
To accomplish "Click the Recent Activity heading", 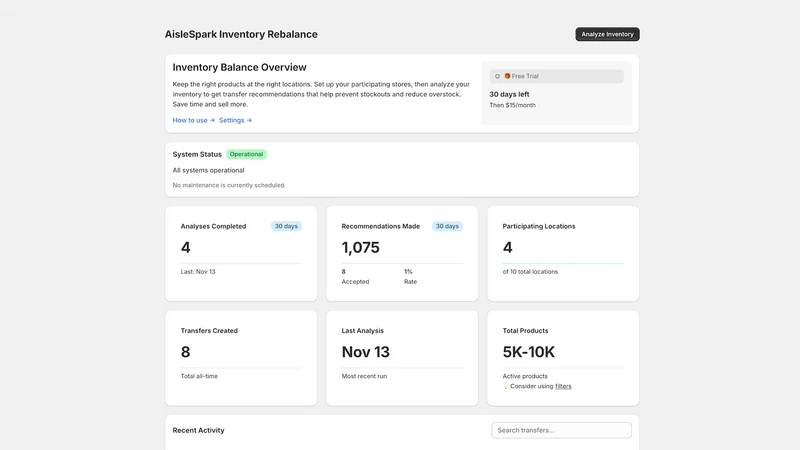I will tap(198, 430).
